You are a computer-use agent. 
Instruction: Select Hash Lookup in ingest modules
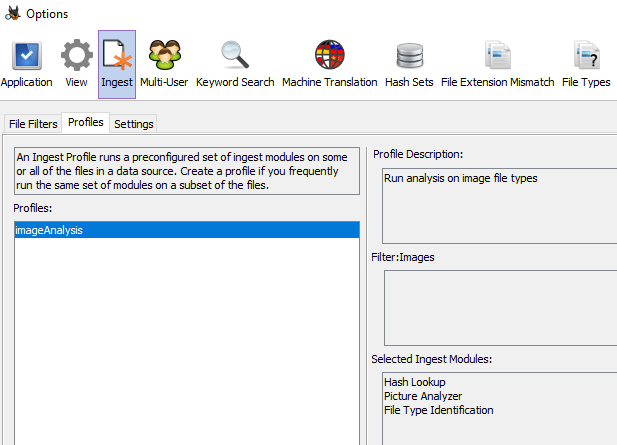tap(415, 382)
